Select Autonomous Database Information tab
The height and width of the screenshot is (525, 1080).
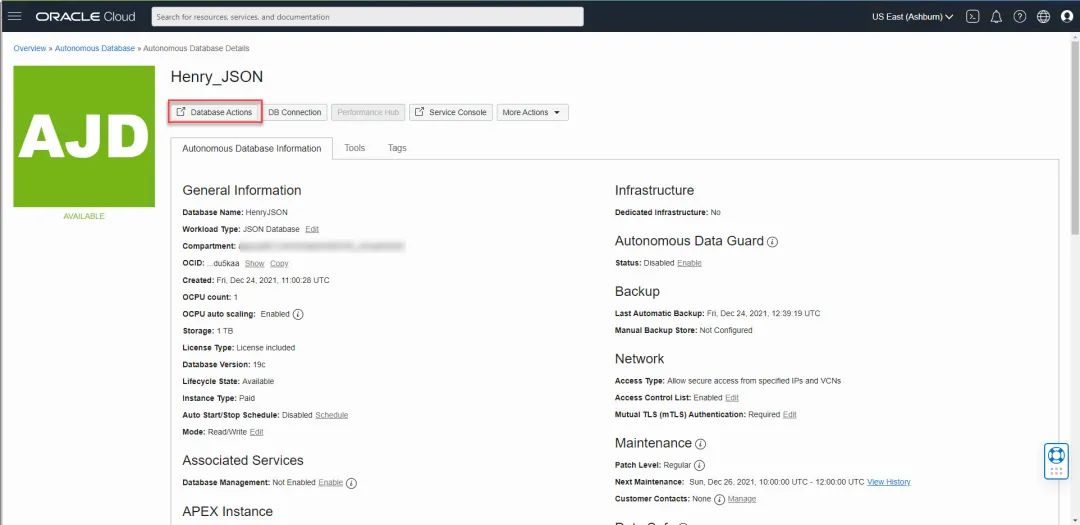[x=251, y=148]
